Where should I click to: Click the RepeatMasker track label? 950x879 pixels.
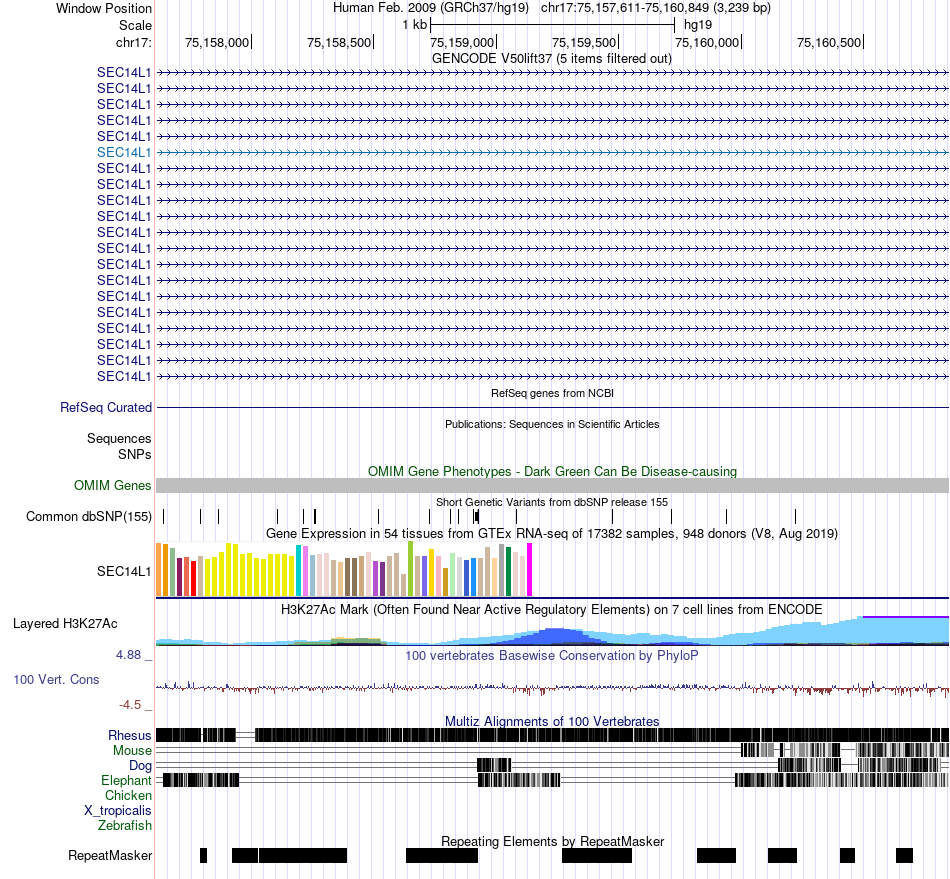(x=110, y=856)
